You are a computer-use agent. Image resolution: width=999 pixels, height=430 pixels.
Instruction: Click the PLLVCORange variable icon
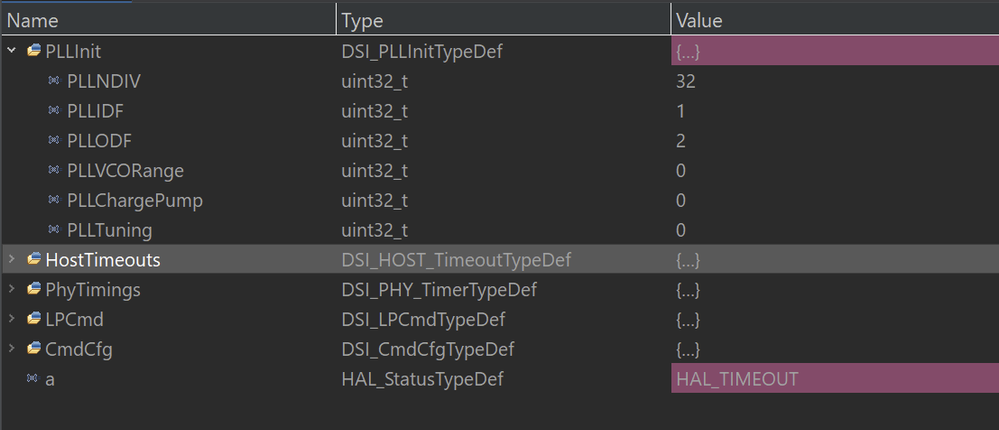point(54,171)
